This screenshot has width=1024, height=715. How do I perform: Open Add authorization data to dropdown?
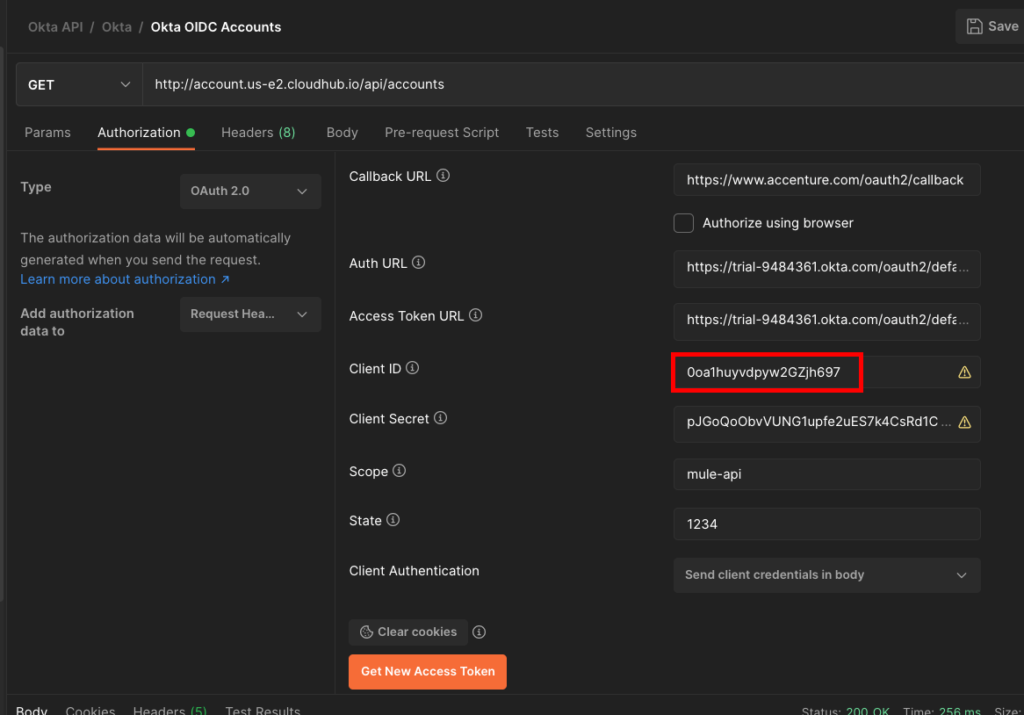(x=250, y=314)
